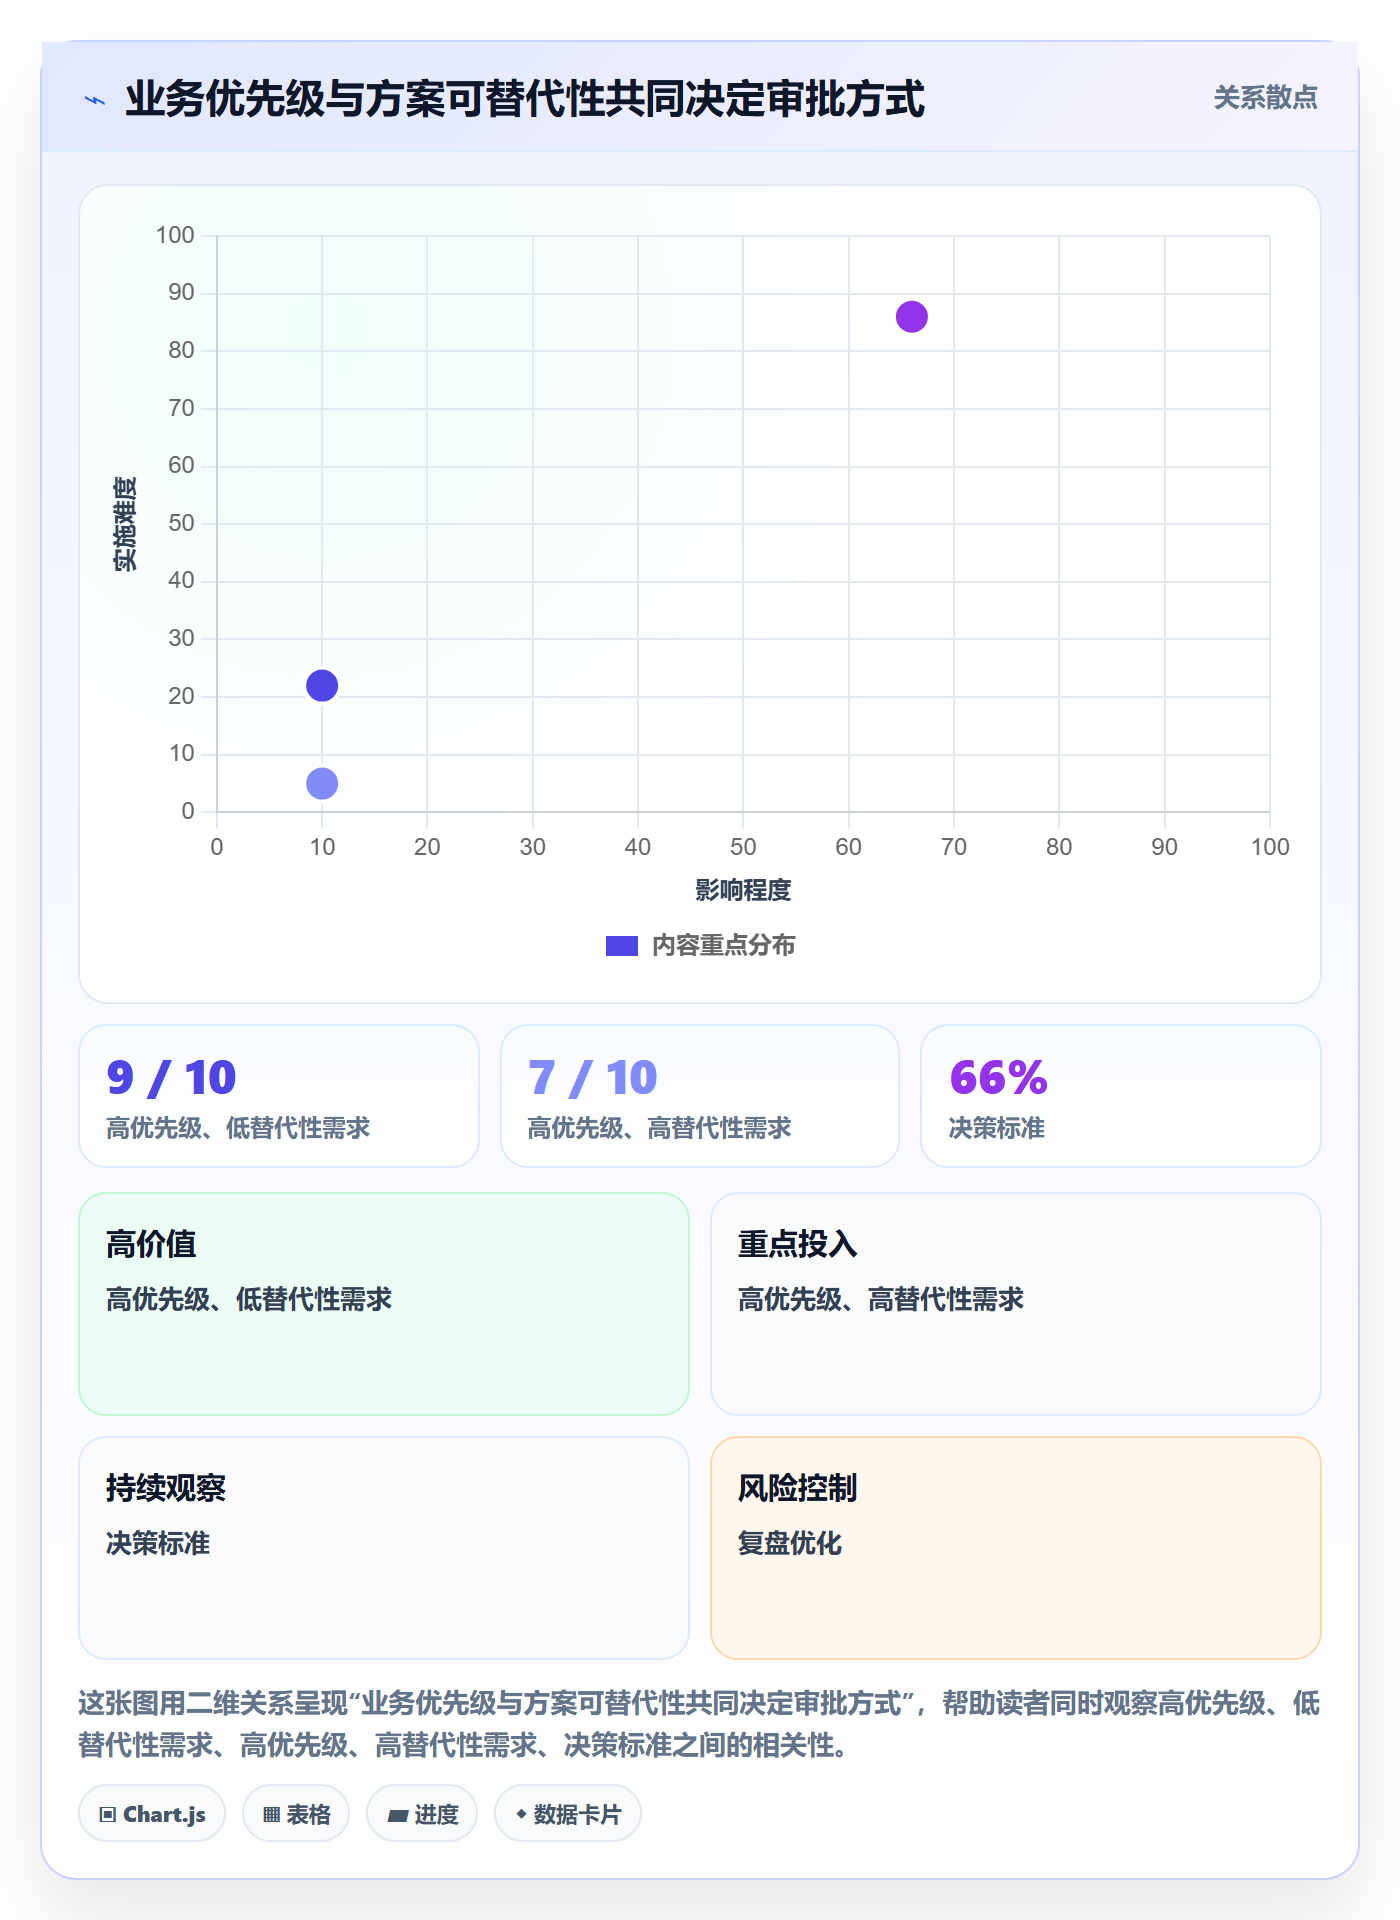
Task: Click the 复盘优化 text in the 风险控制 card
Action: (x=790, y=1543)
